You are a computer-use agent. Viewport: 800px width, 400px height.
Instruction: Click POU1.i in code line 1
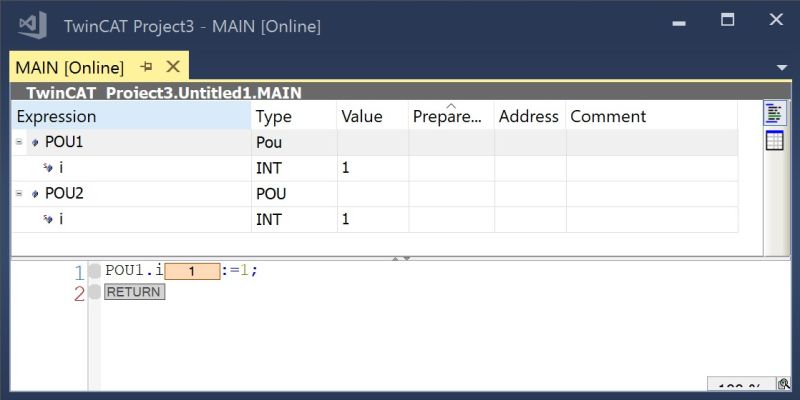tap(134, 270)
